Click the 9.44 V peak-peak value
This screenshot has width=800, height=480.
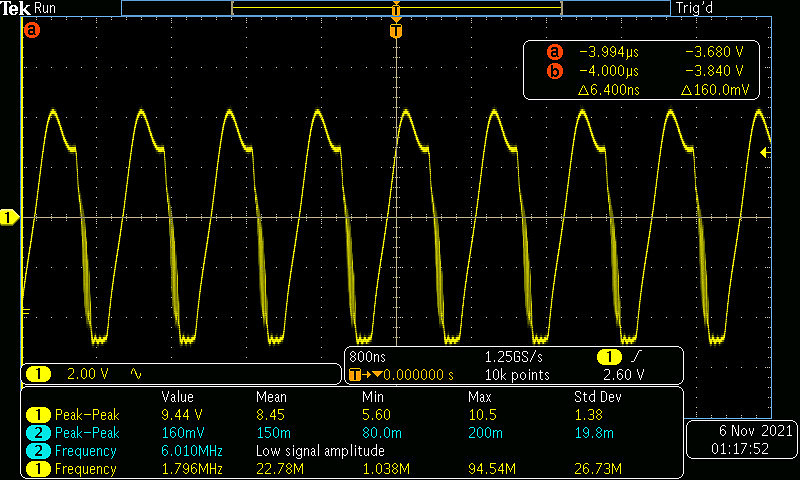pyautogui.click(x=182, y=415)
